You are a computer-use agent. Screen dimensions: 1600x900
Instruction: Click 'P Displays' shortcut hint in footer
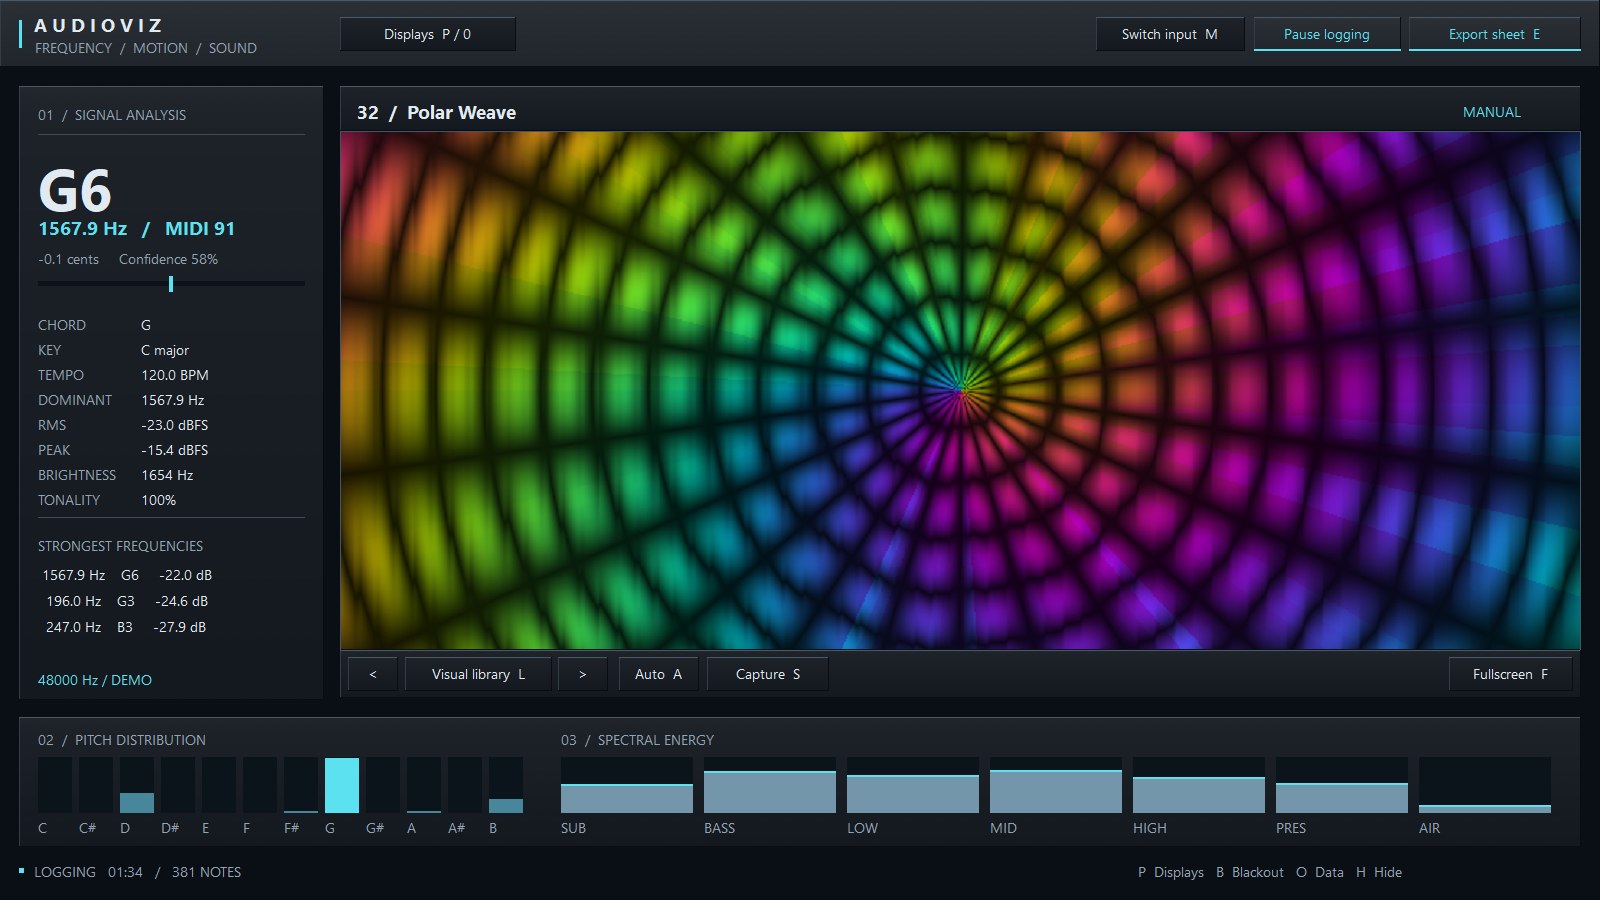[x=1171, y=872]
